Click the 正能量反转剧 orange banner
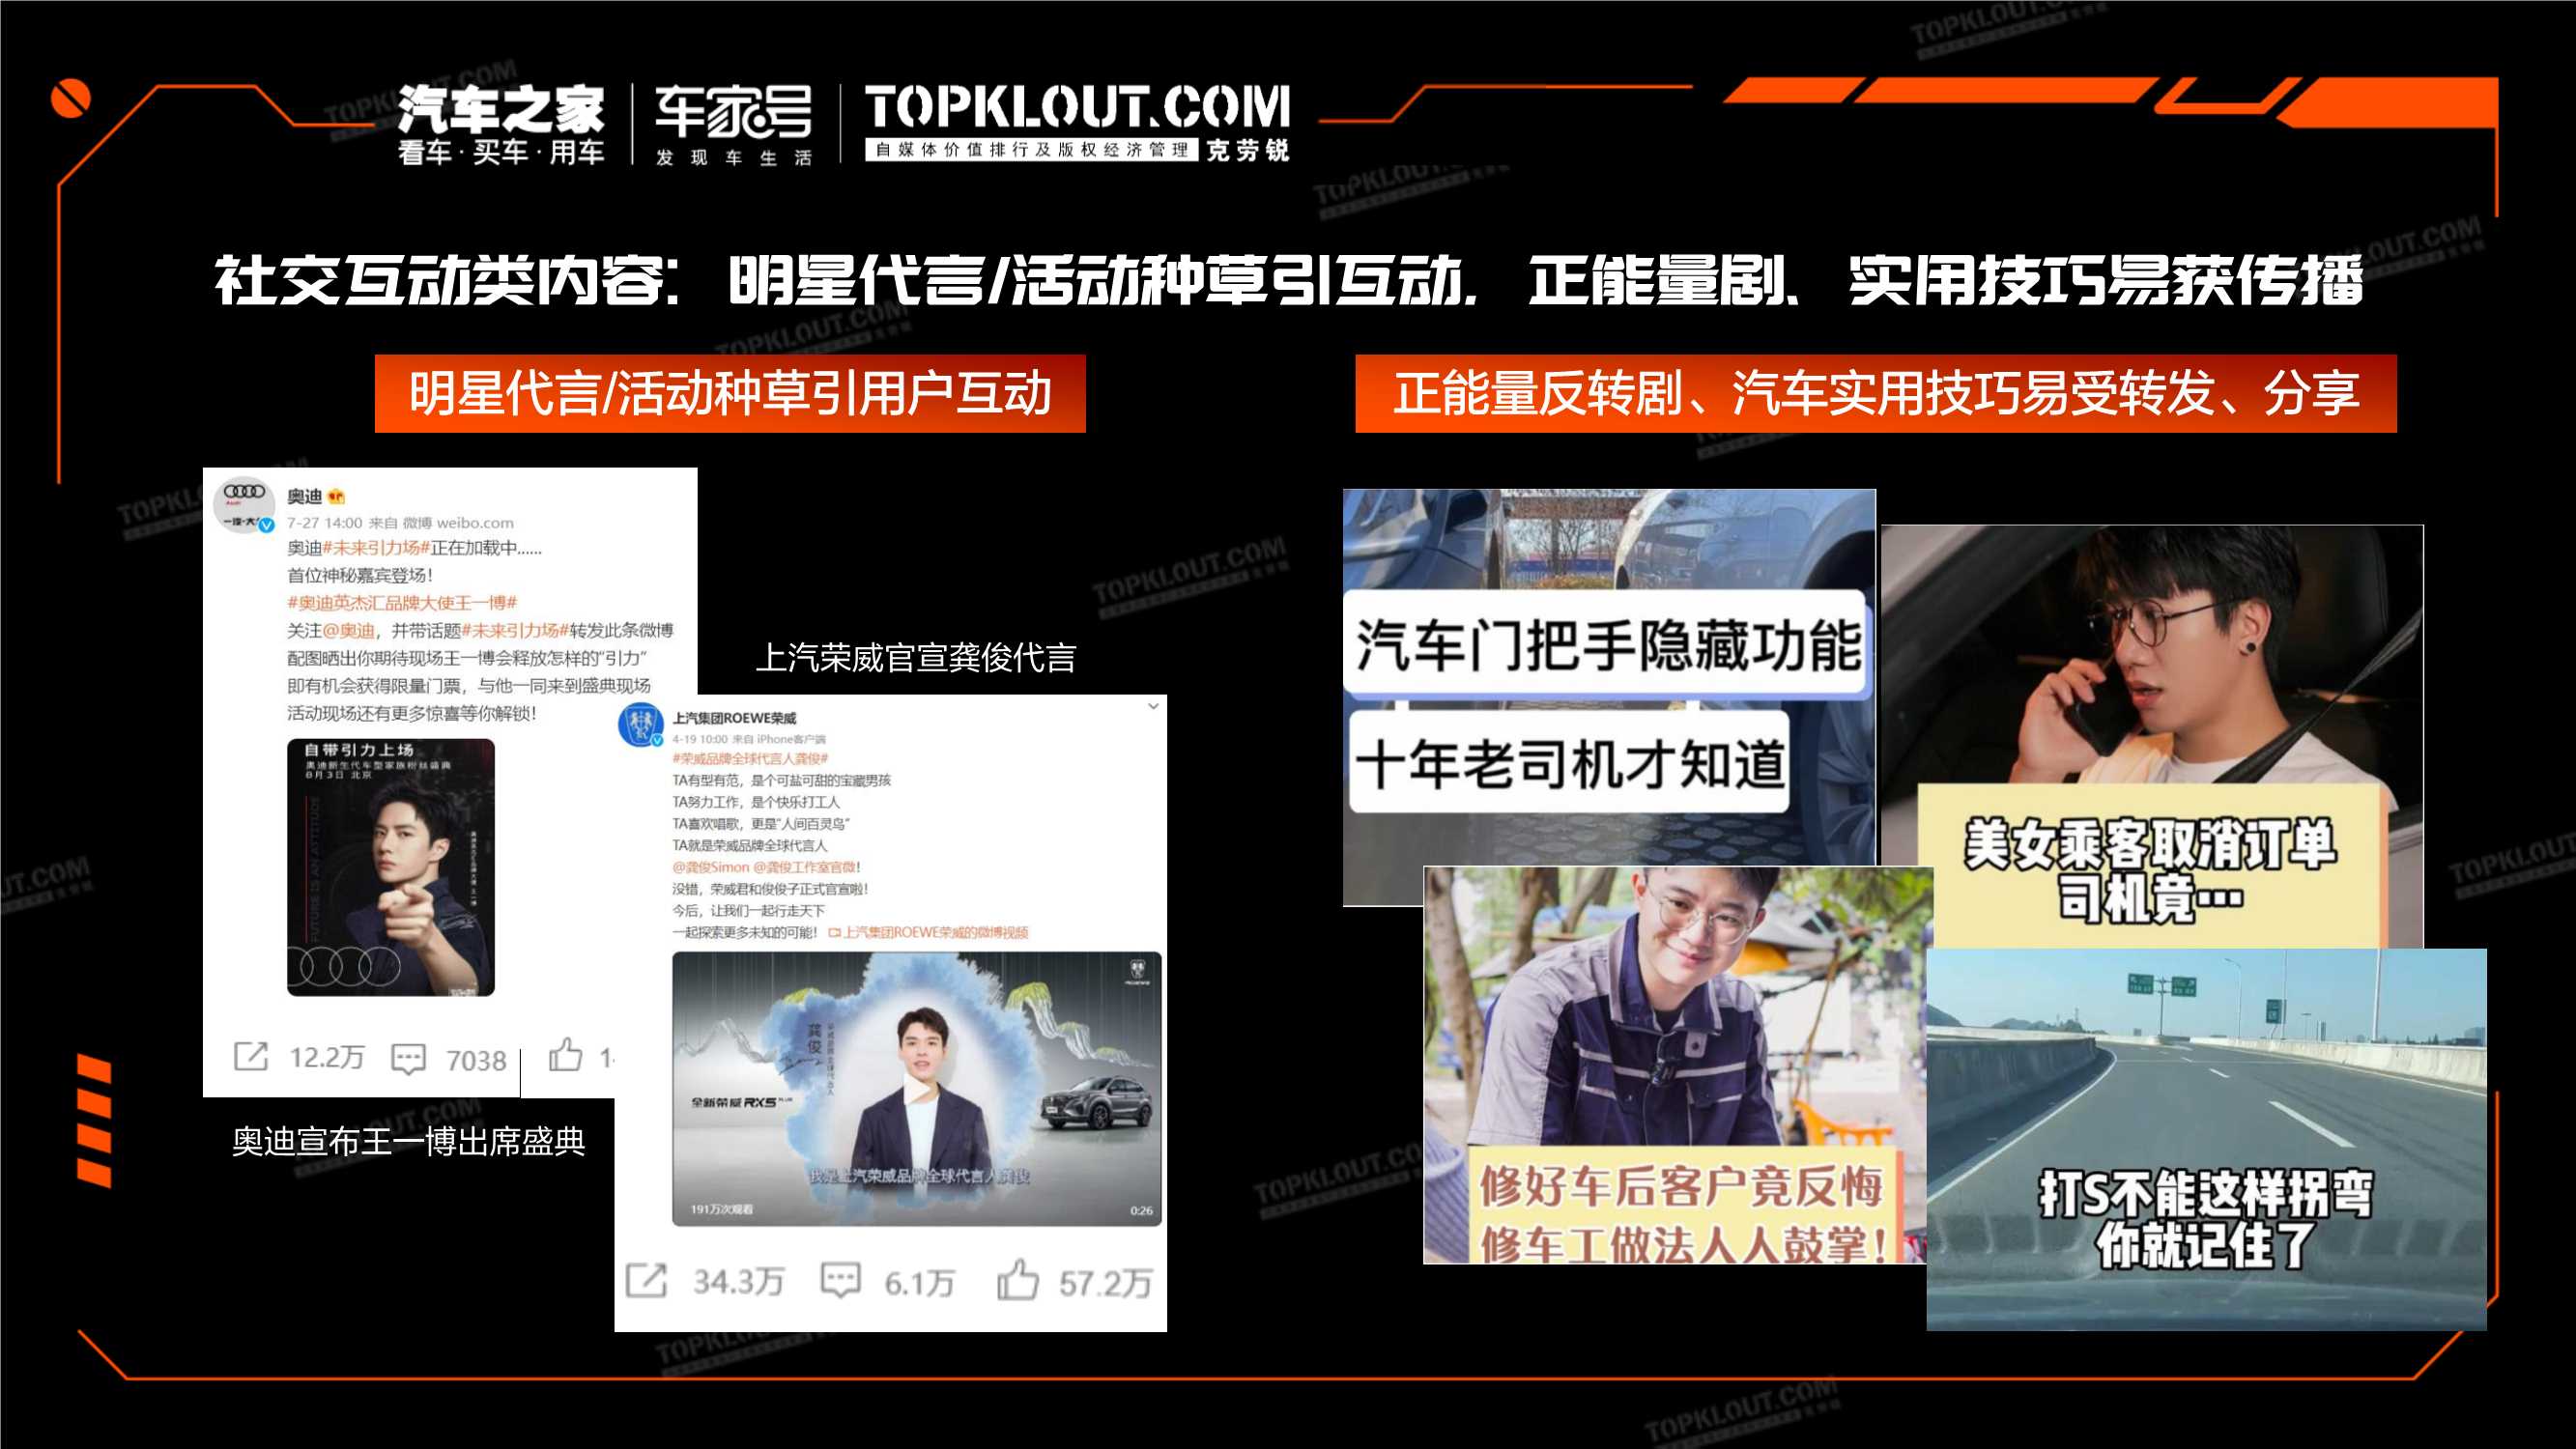Screen dimensions: 2576x1449 click(x=1876, y=393)
